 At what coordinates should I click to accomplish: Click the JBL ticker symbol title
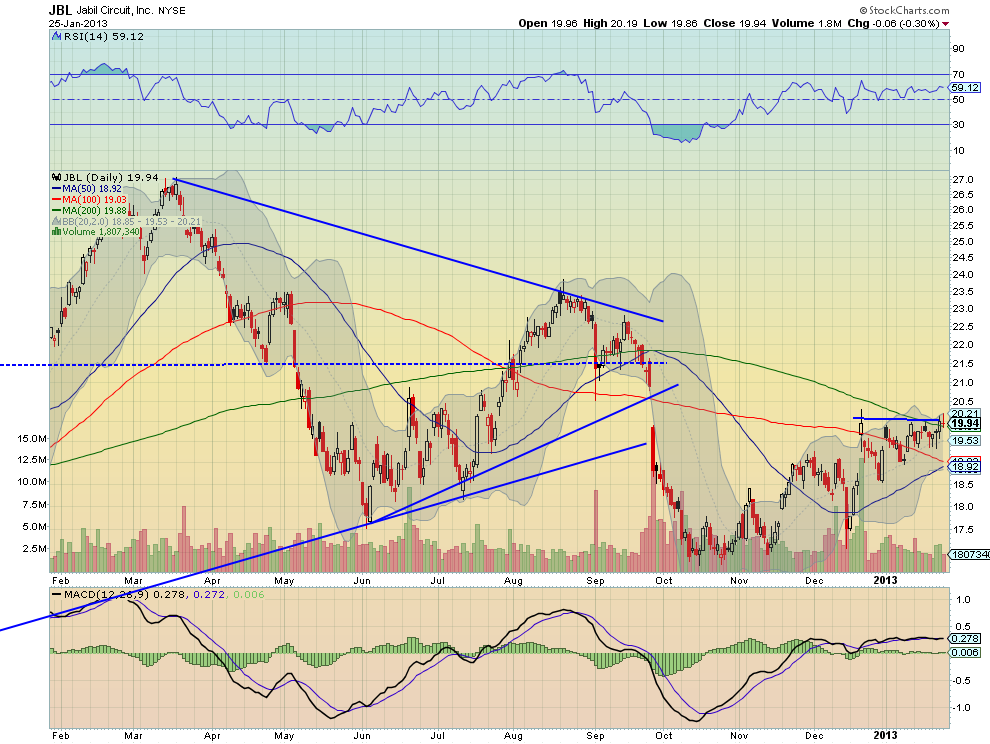(61, 10)
